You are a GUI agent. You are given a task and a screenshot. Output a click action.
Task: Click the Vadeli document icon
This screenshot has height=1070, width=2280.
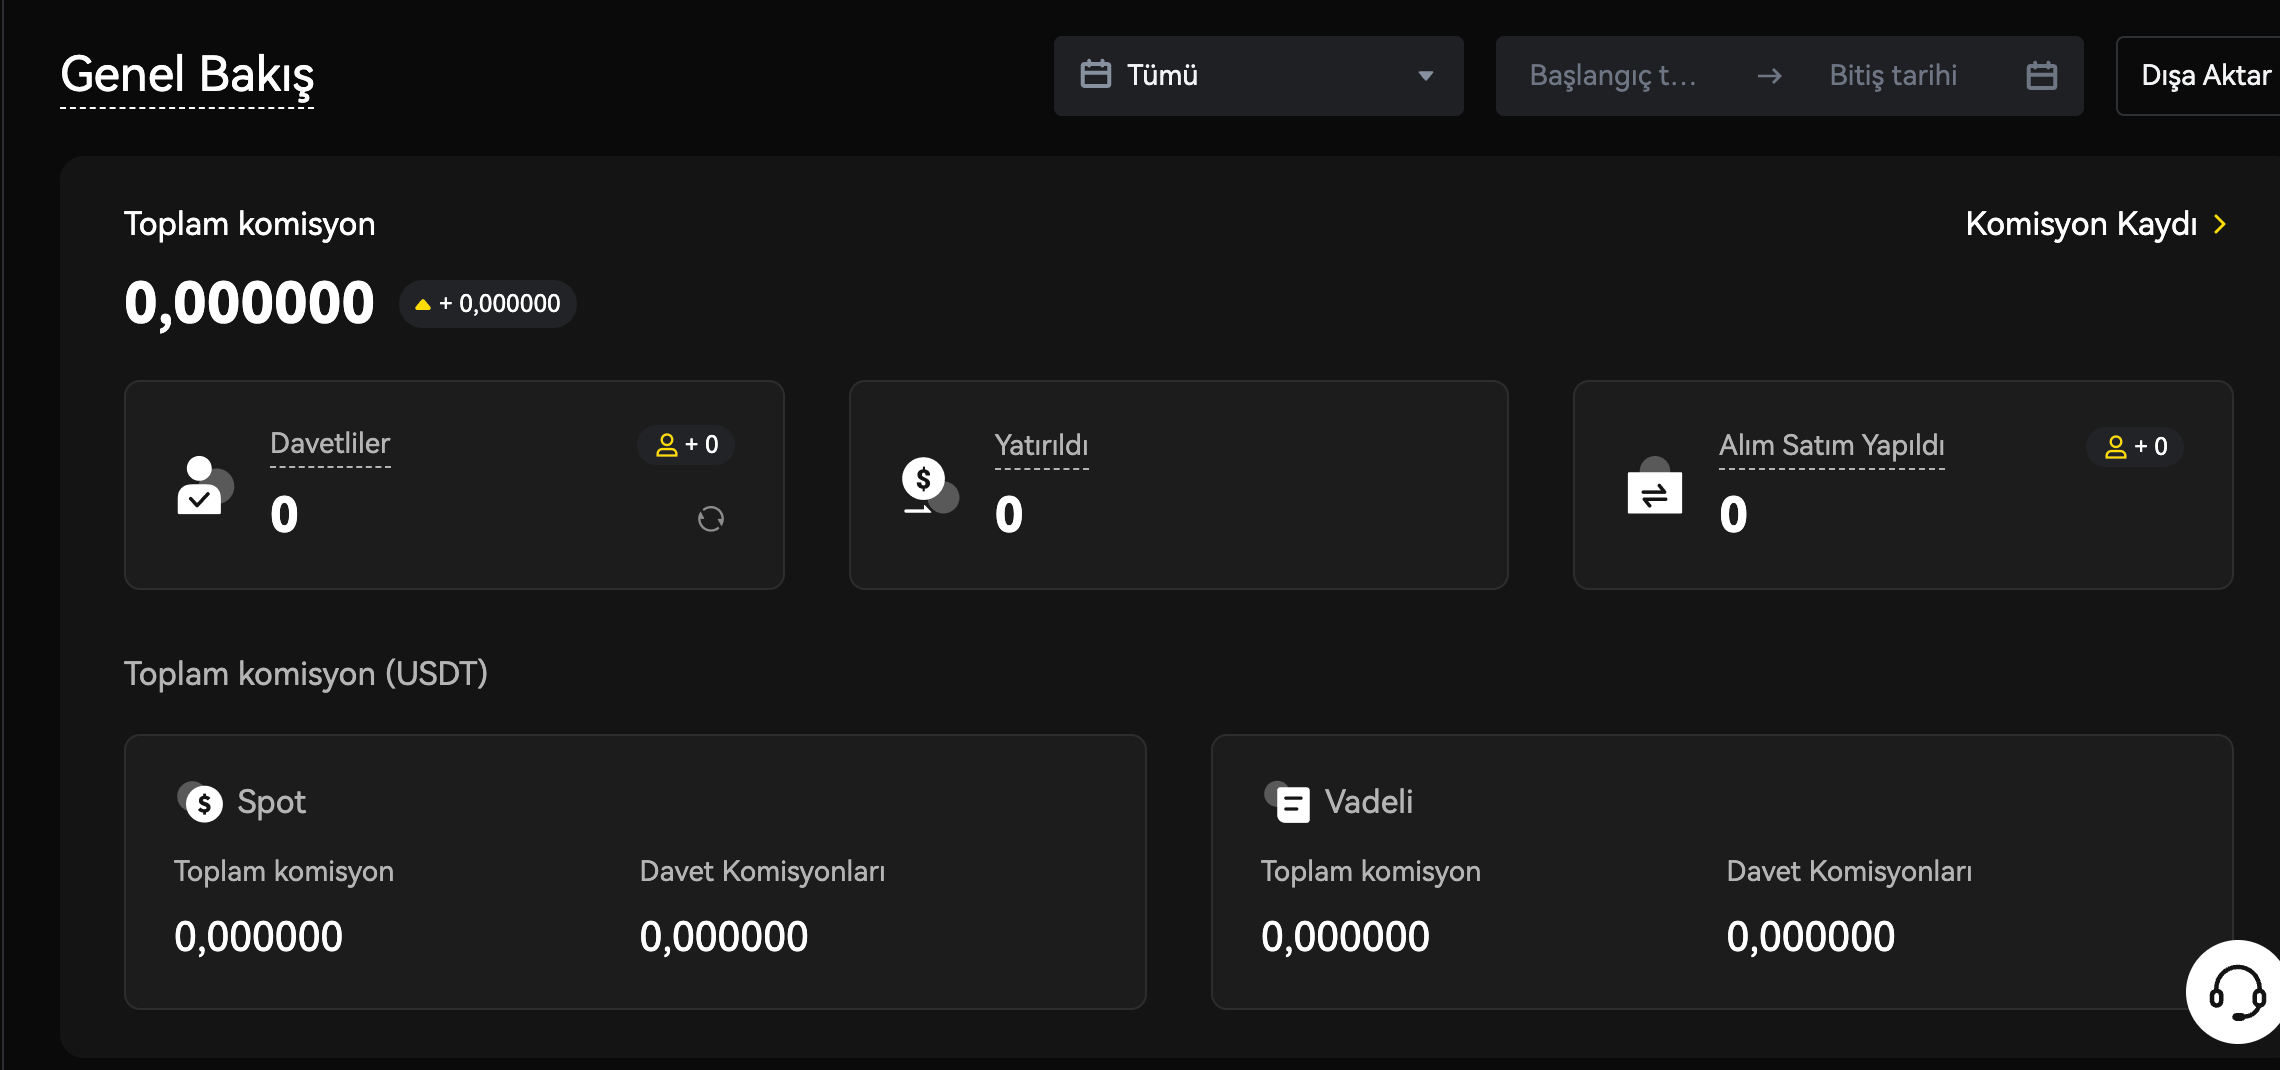coord(1289,802)
